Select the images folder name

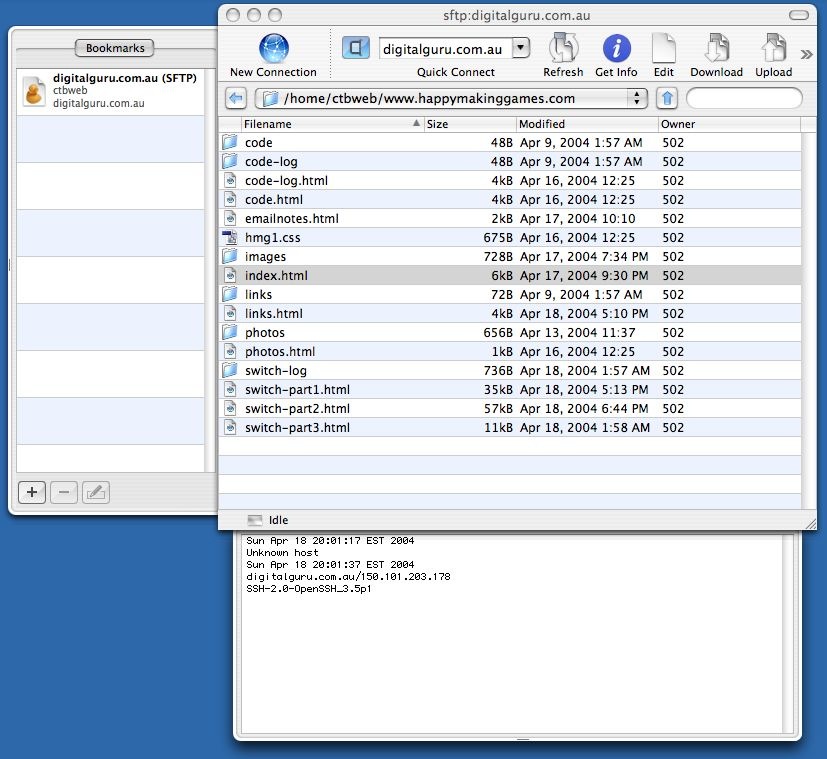coord(265,256)
